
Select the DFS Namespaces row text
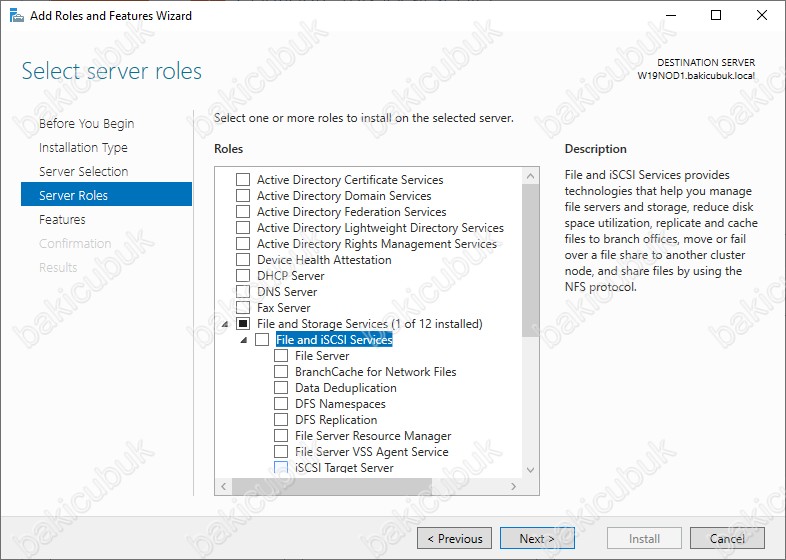coord(340,404)
